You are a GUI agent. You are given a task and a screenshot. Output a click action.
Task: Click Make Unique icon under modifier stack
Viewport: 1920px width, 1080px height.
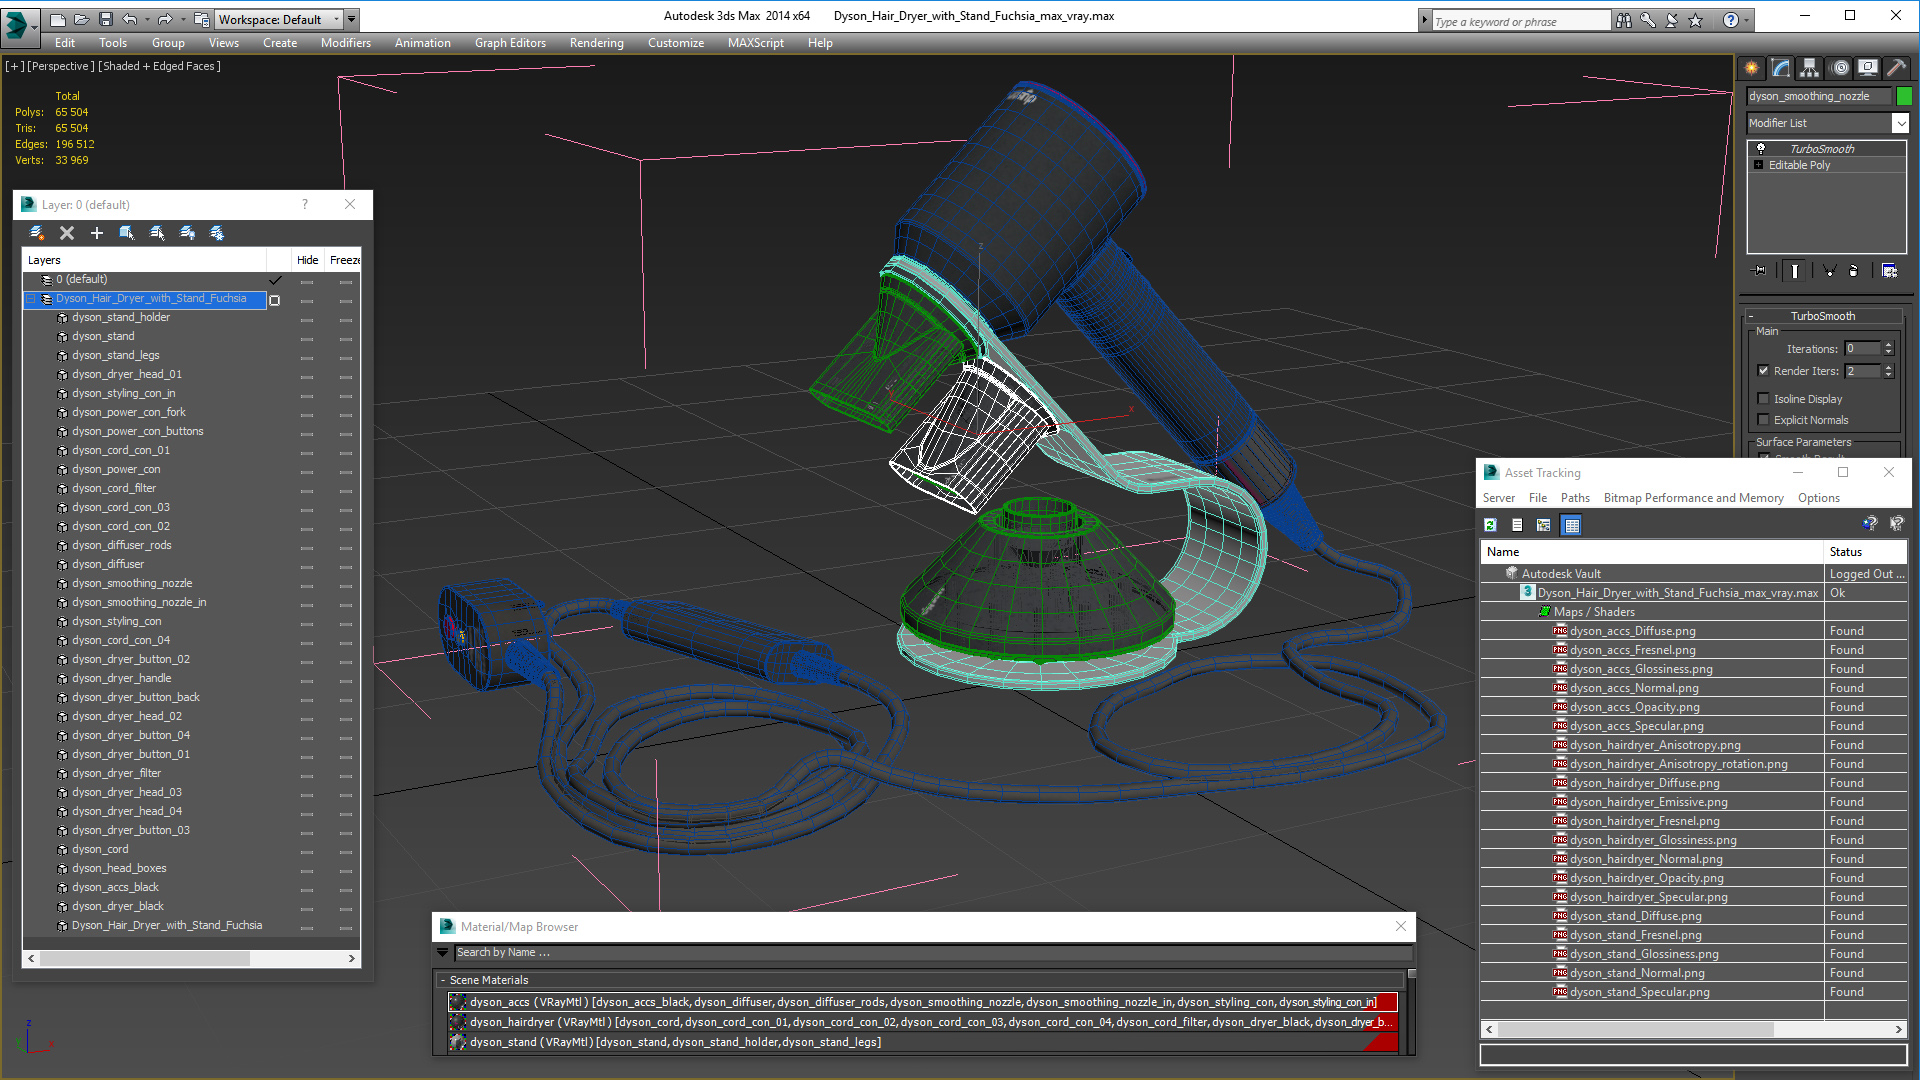tap(1829, 270)
